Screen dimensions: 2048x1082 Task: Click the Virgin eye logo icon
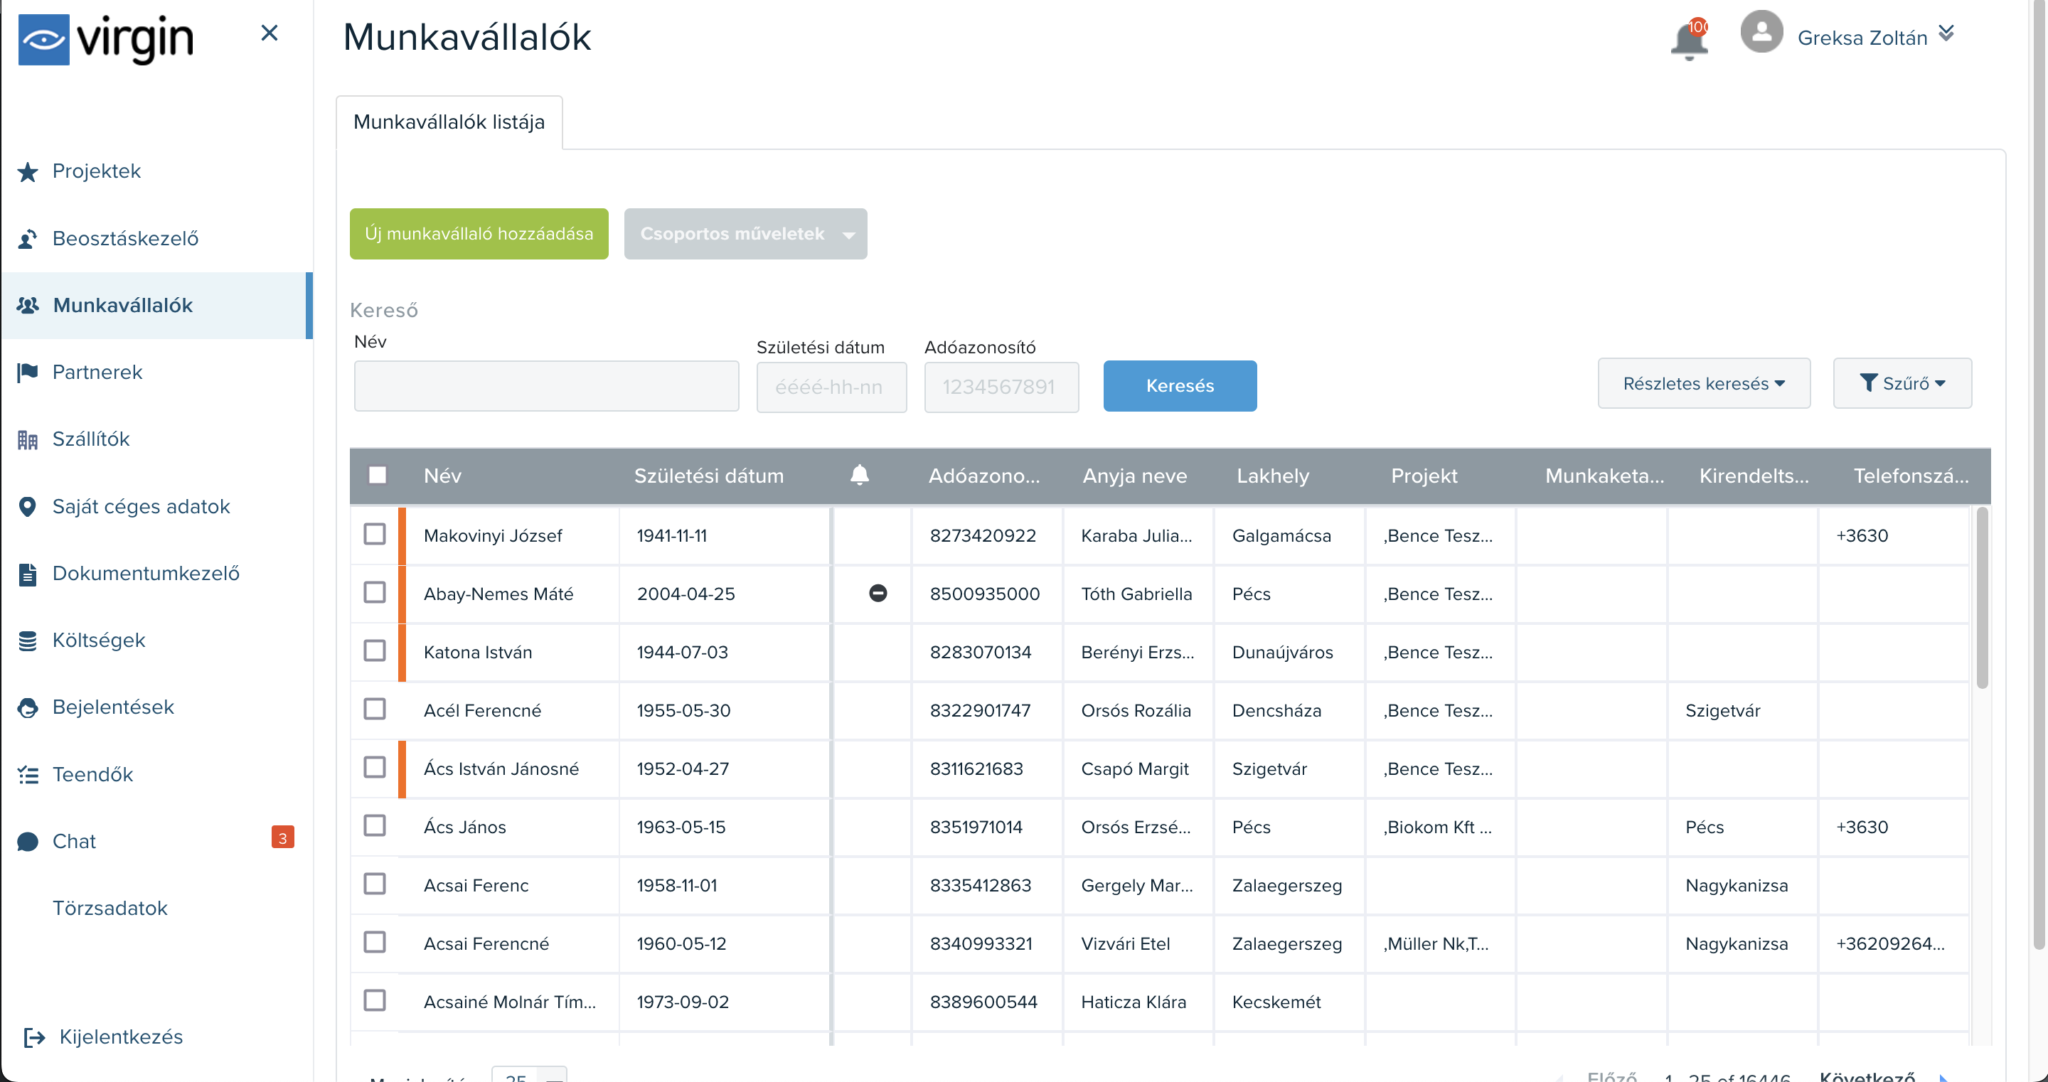pyautogui.click(x=43, y=40)
